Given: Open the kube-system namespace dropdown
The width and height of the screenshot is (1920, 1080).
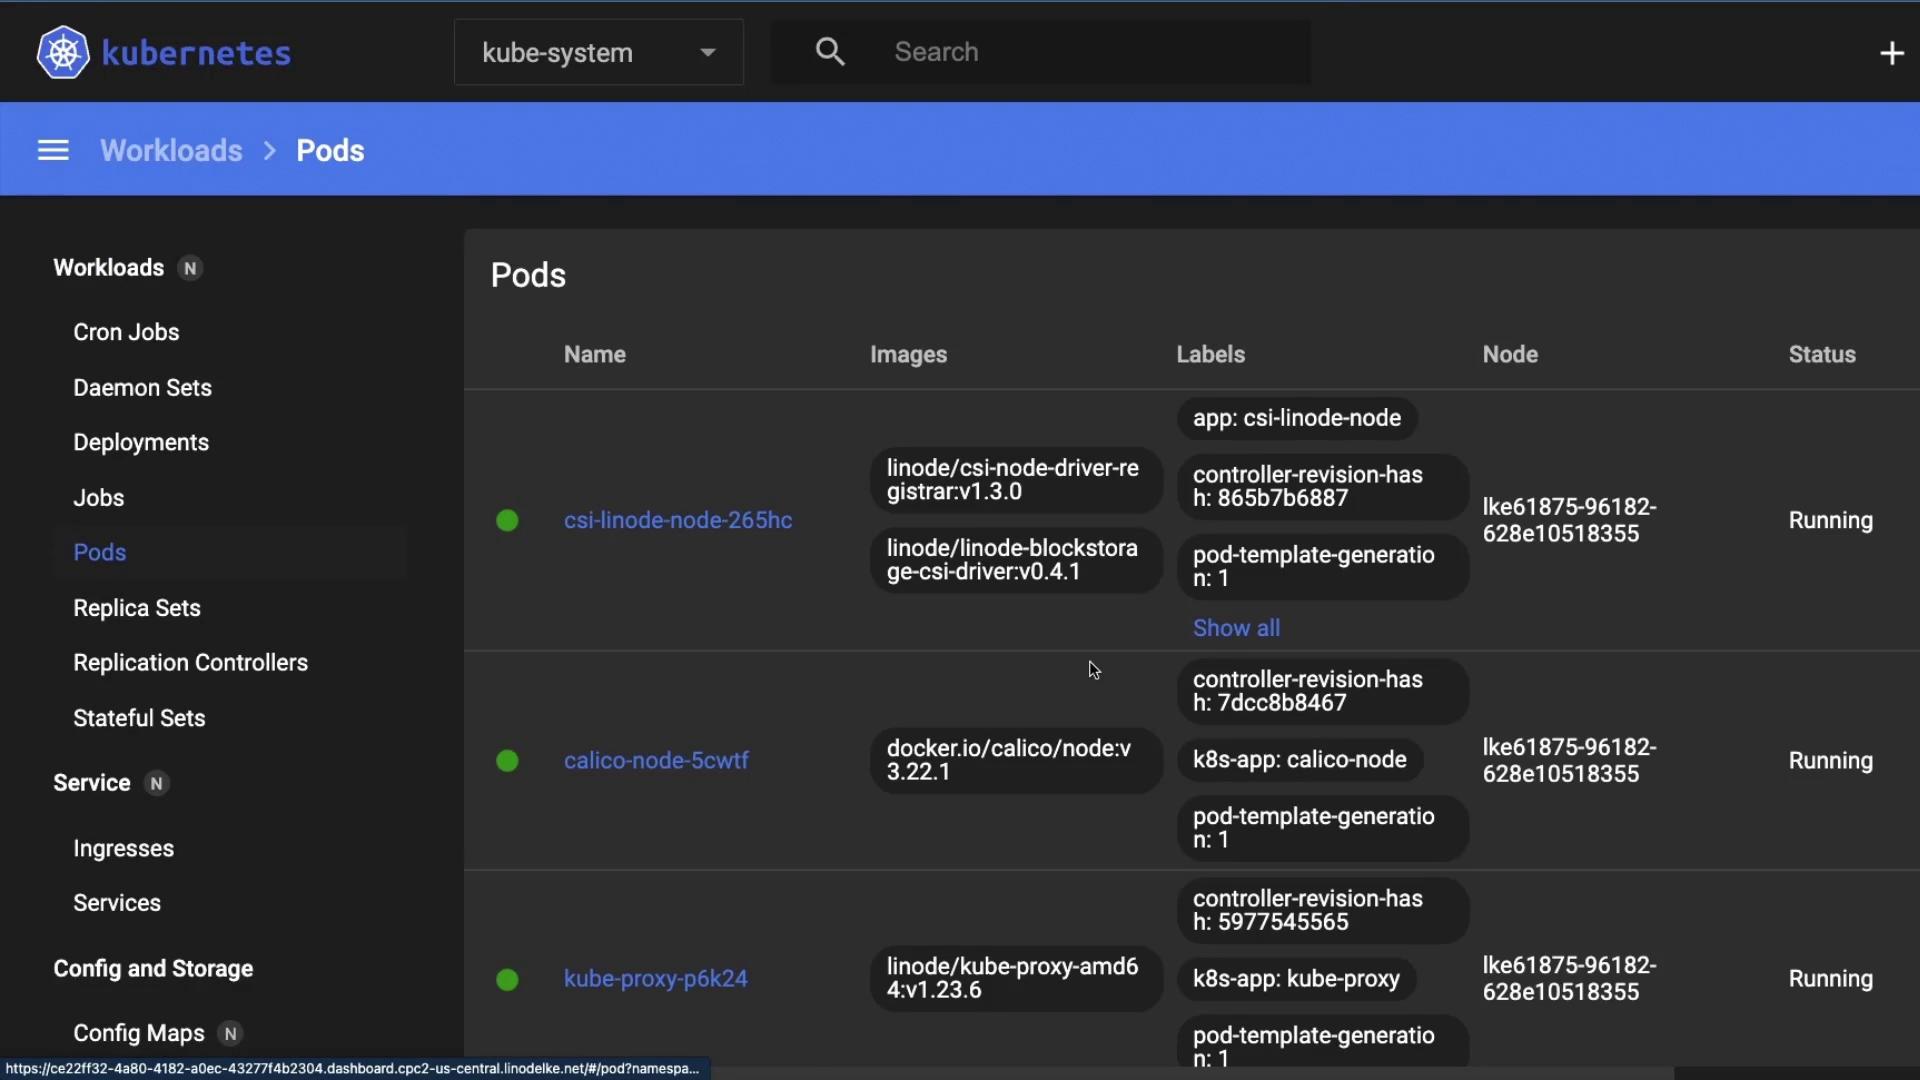Looking at the screenshot, I should coord(598,52).
